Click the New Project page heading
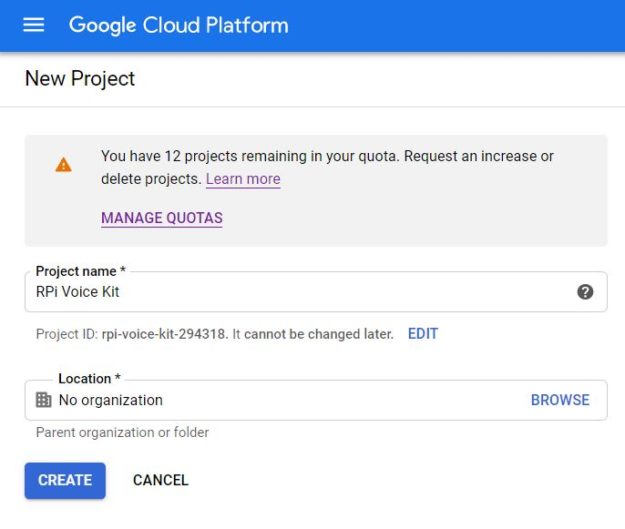 tap(80, 79)
